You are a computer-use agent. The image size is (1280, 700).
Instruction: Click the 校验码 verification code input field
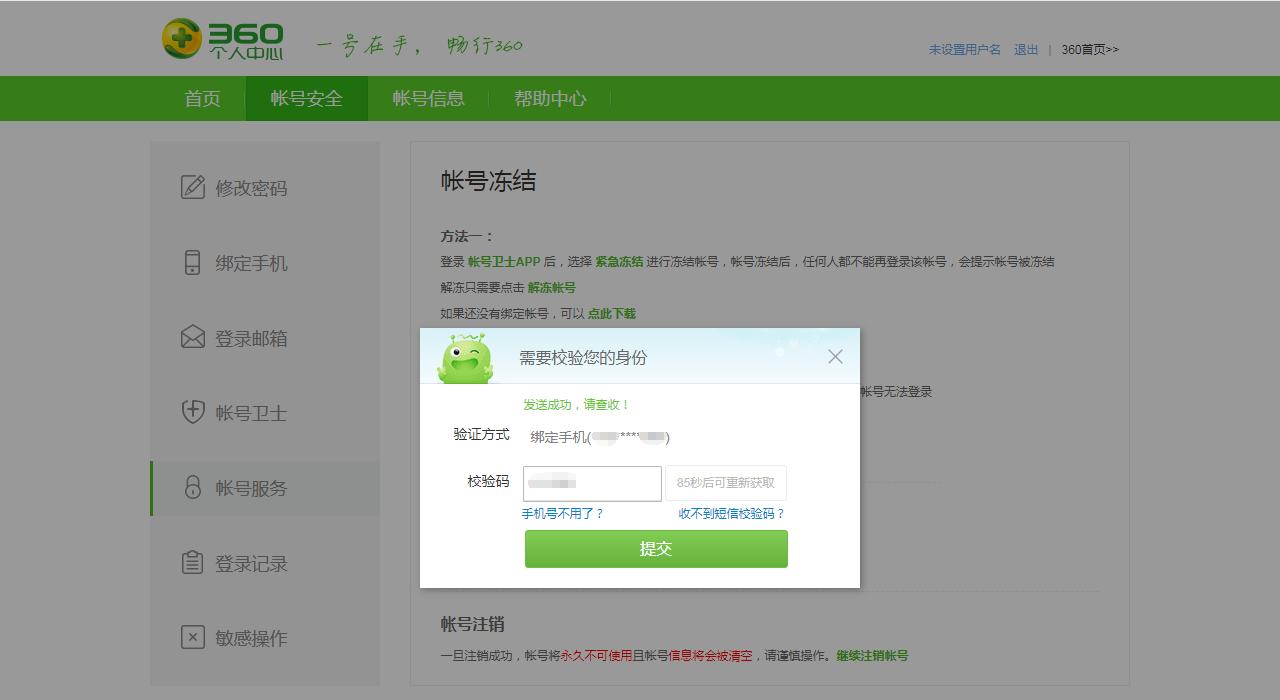point(592,483)
